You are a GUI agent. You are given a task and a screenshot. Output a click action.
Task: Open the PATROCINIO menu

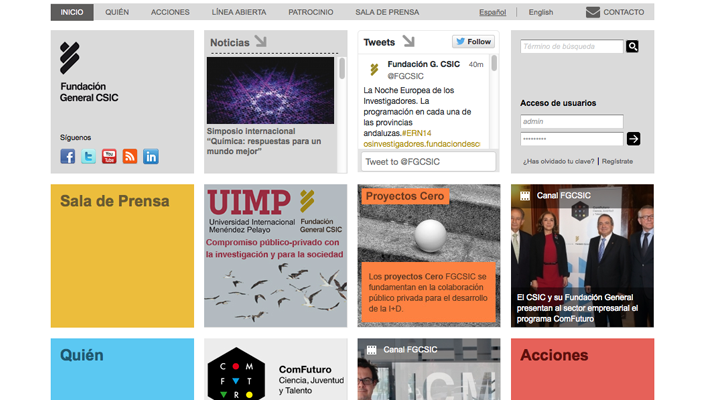311,12
